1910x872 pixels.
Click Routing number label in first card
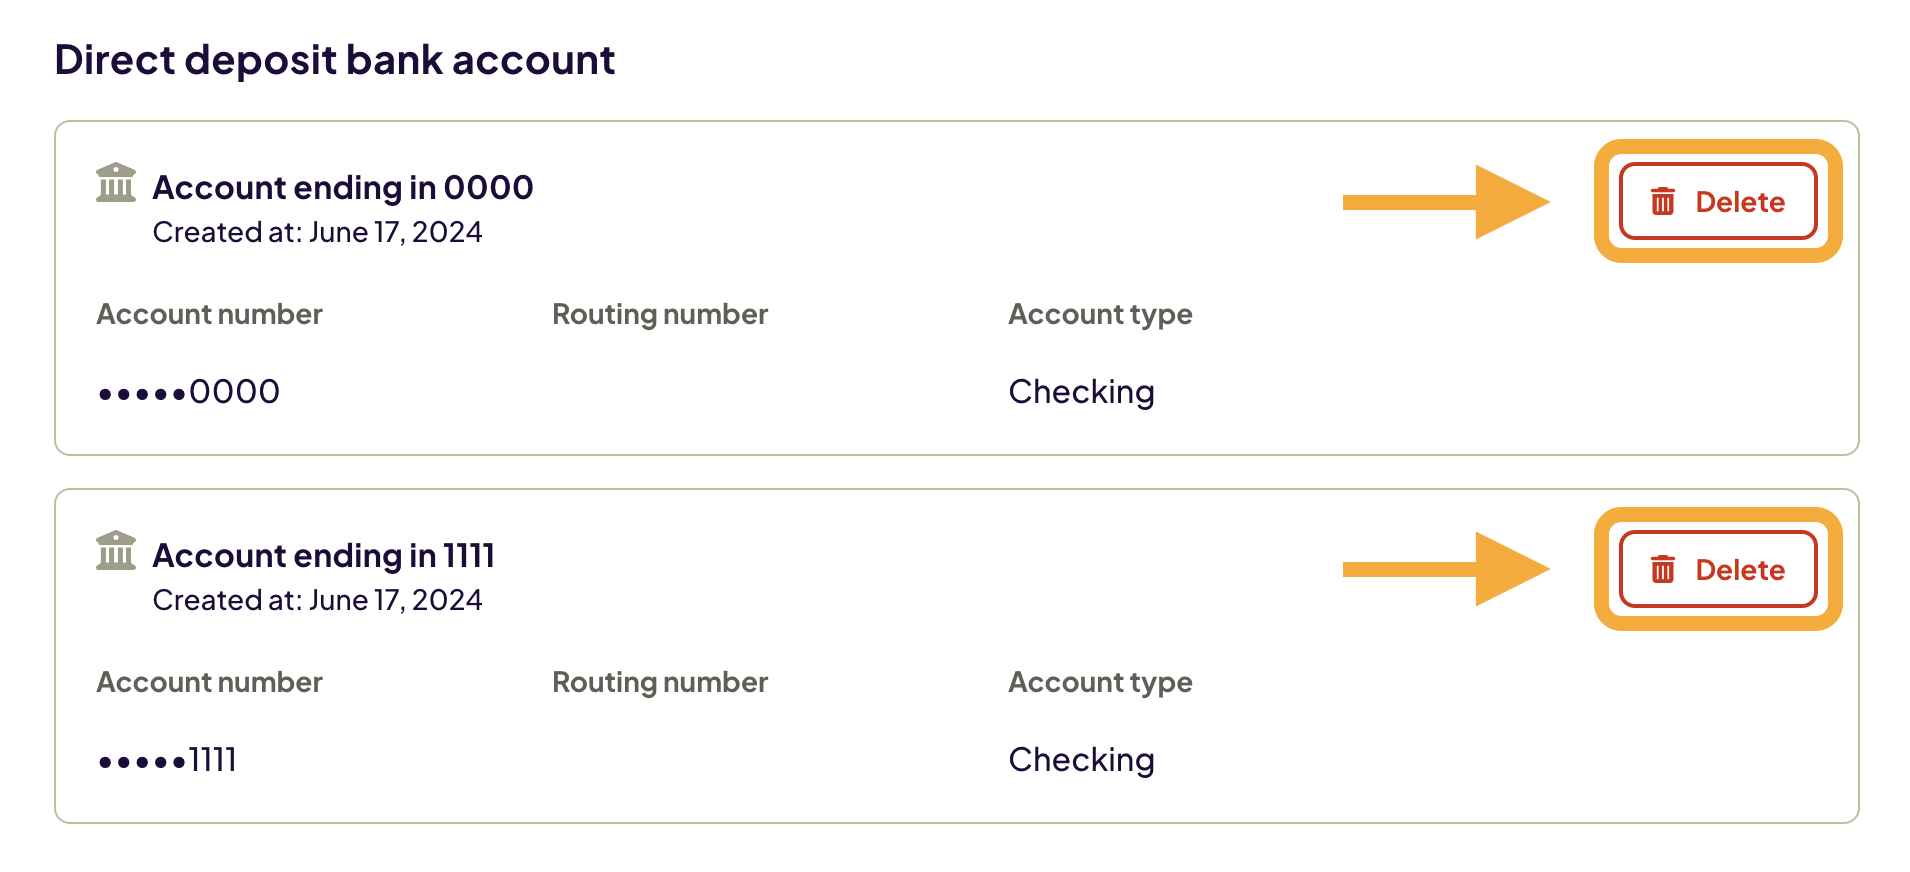(660, 315)
